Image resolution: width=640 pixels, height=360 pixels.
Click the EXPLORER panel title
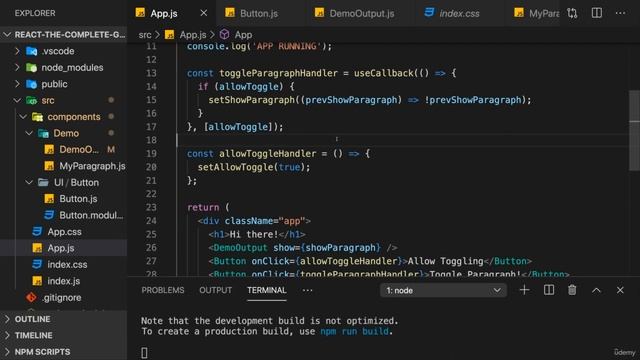coord(35,13)
